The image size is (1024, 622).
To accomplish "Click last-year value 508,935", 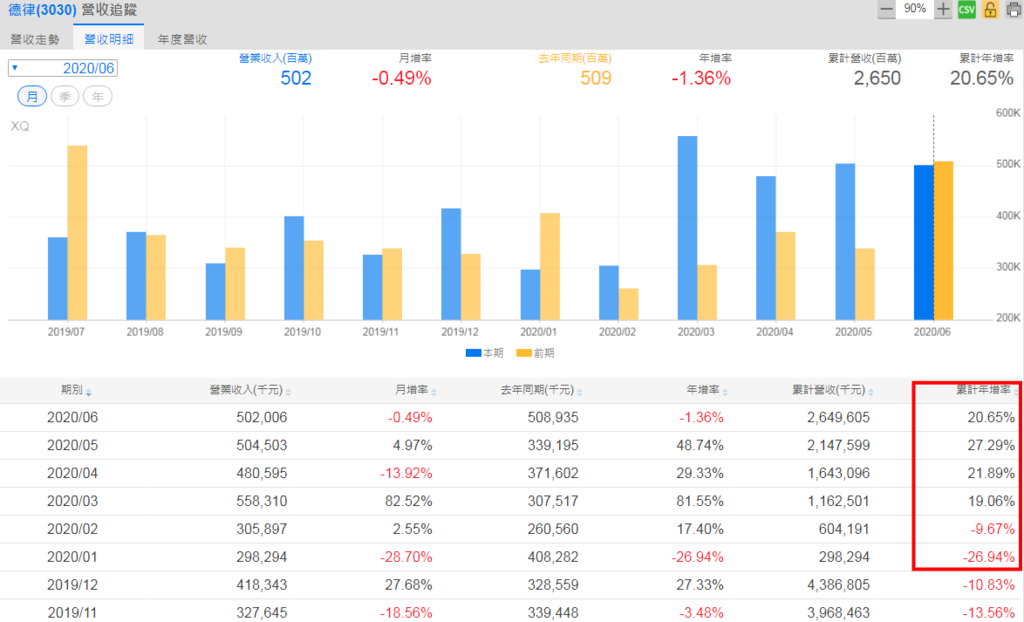I will (553, 417).
